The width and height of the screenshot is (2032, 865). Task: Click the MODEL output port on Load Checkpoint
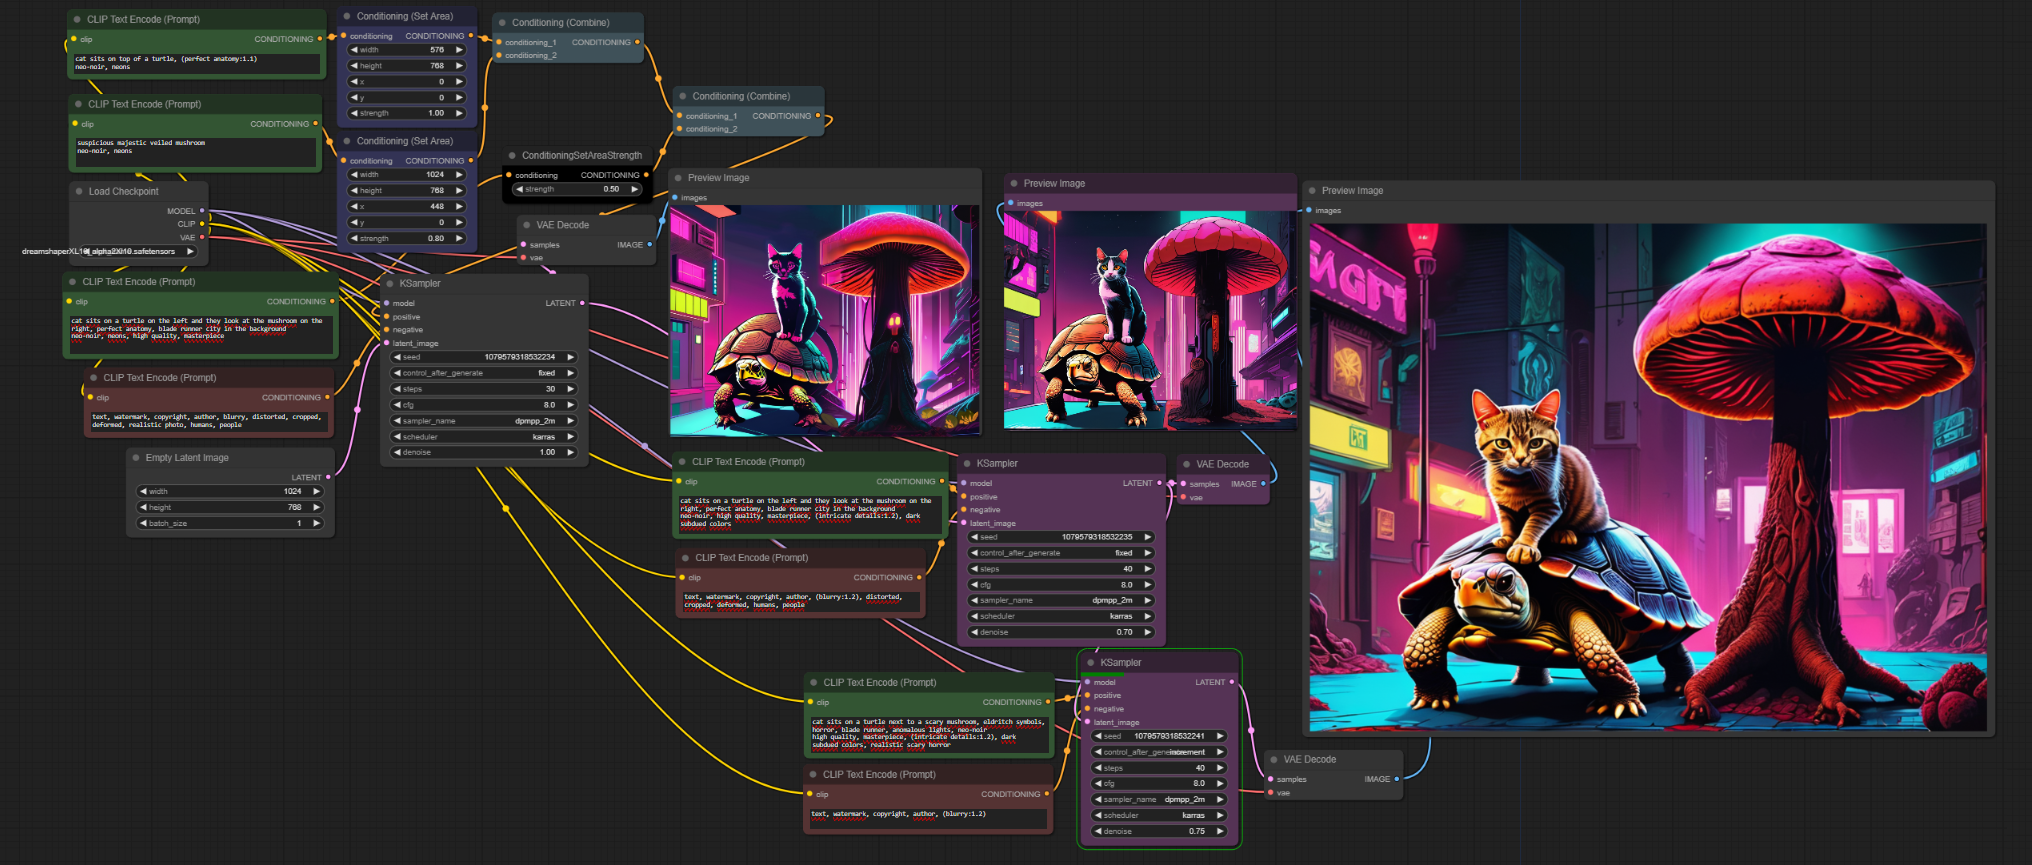pyautogui.click(x=202, y=211)
